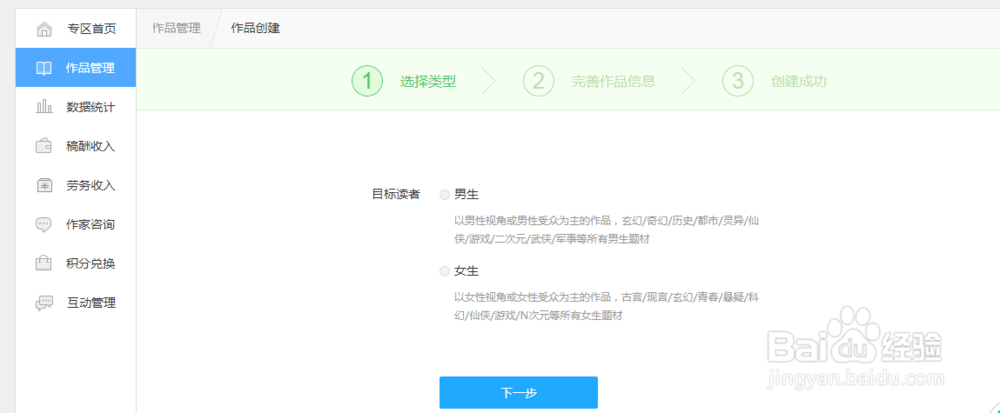The width and height of the screenshot is (1000, 413).
Task: Open 互动管理 menu item
Action: tap(76, 303)
